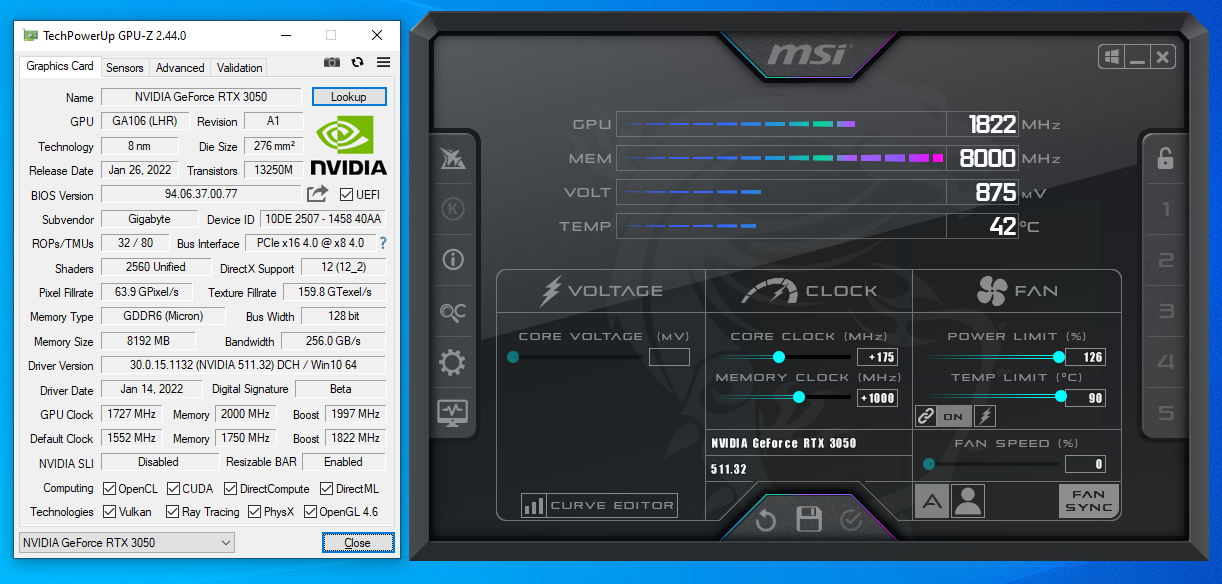Toggle the DirectCompute checkbox

pyautogui.click(x=231, y=489)
